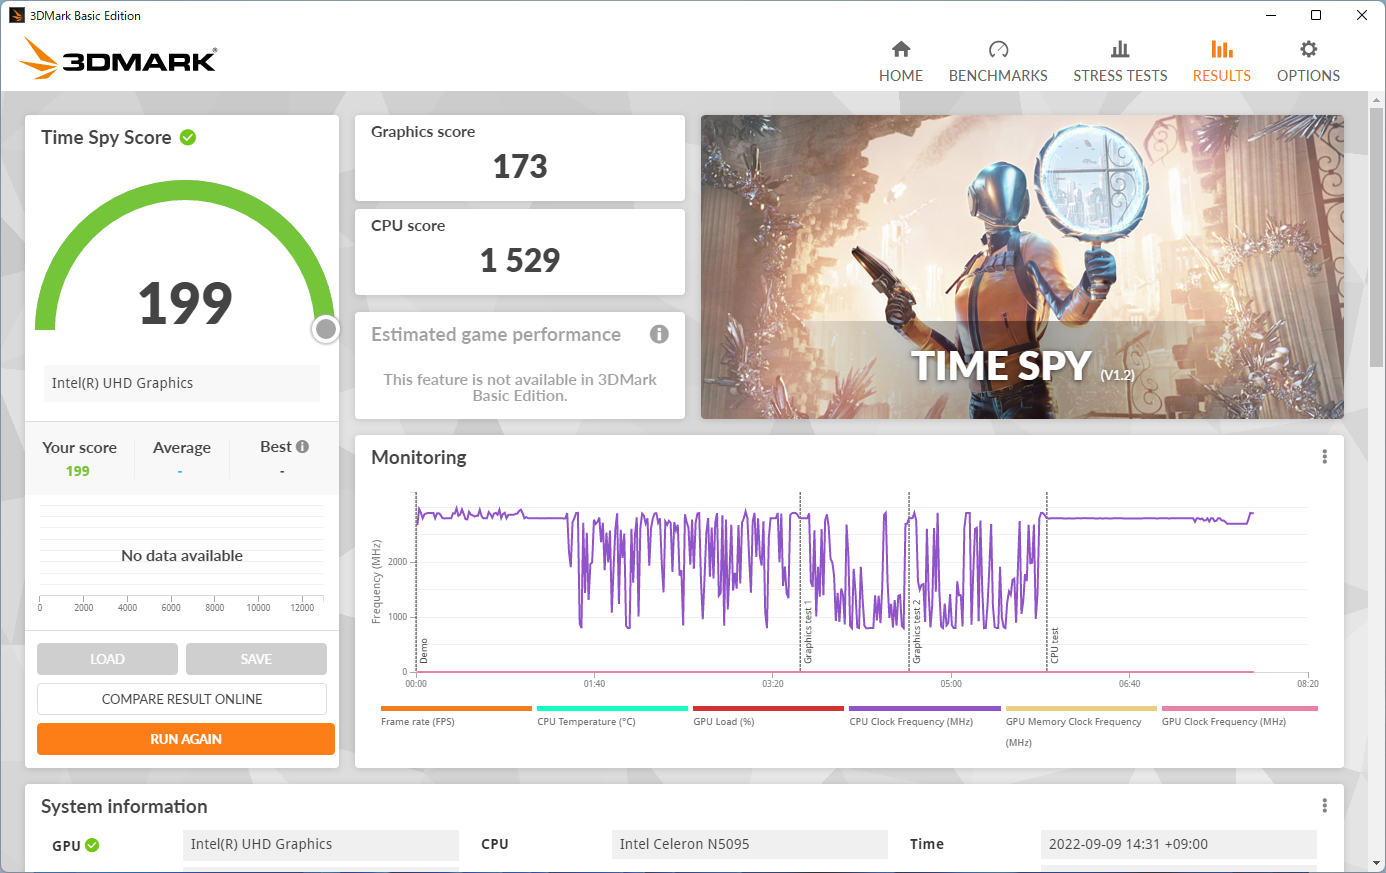The height and width of the screenshot is (873, 1386).
Task: Switch to BENCHMARKS tab
Action: 998,75
